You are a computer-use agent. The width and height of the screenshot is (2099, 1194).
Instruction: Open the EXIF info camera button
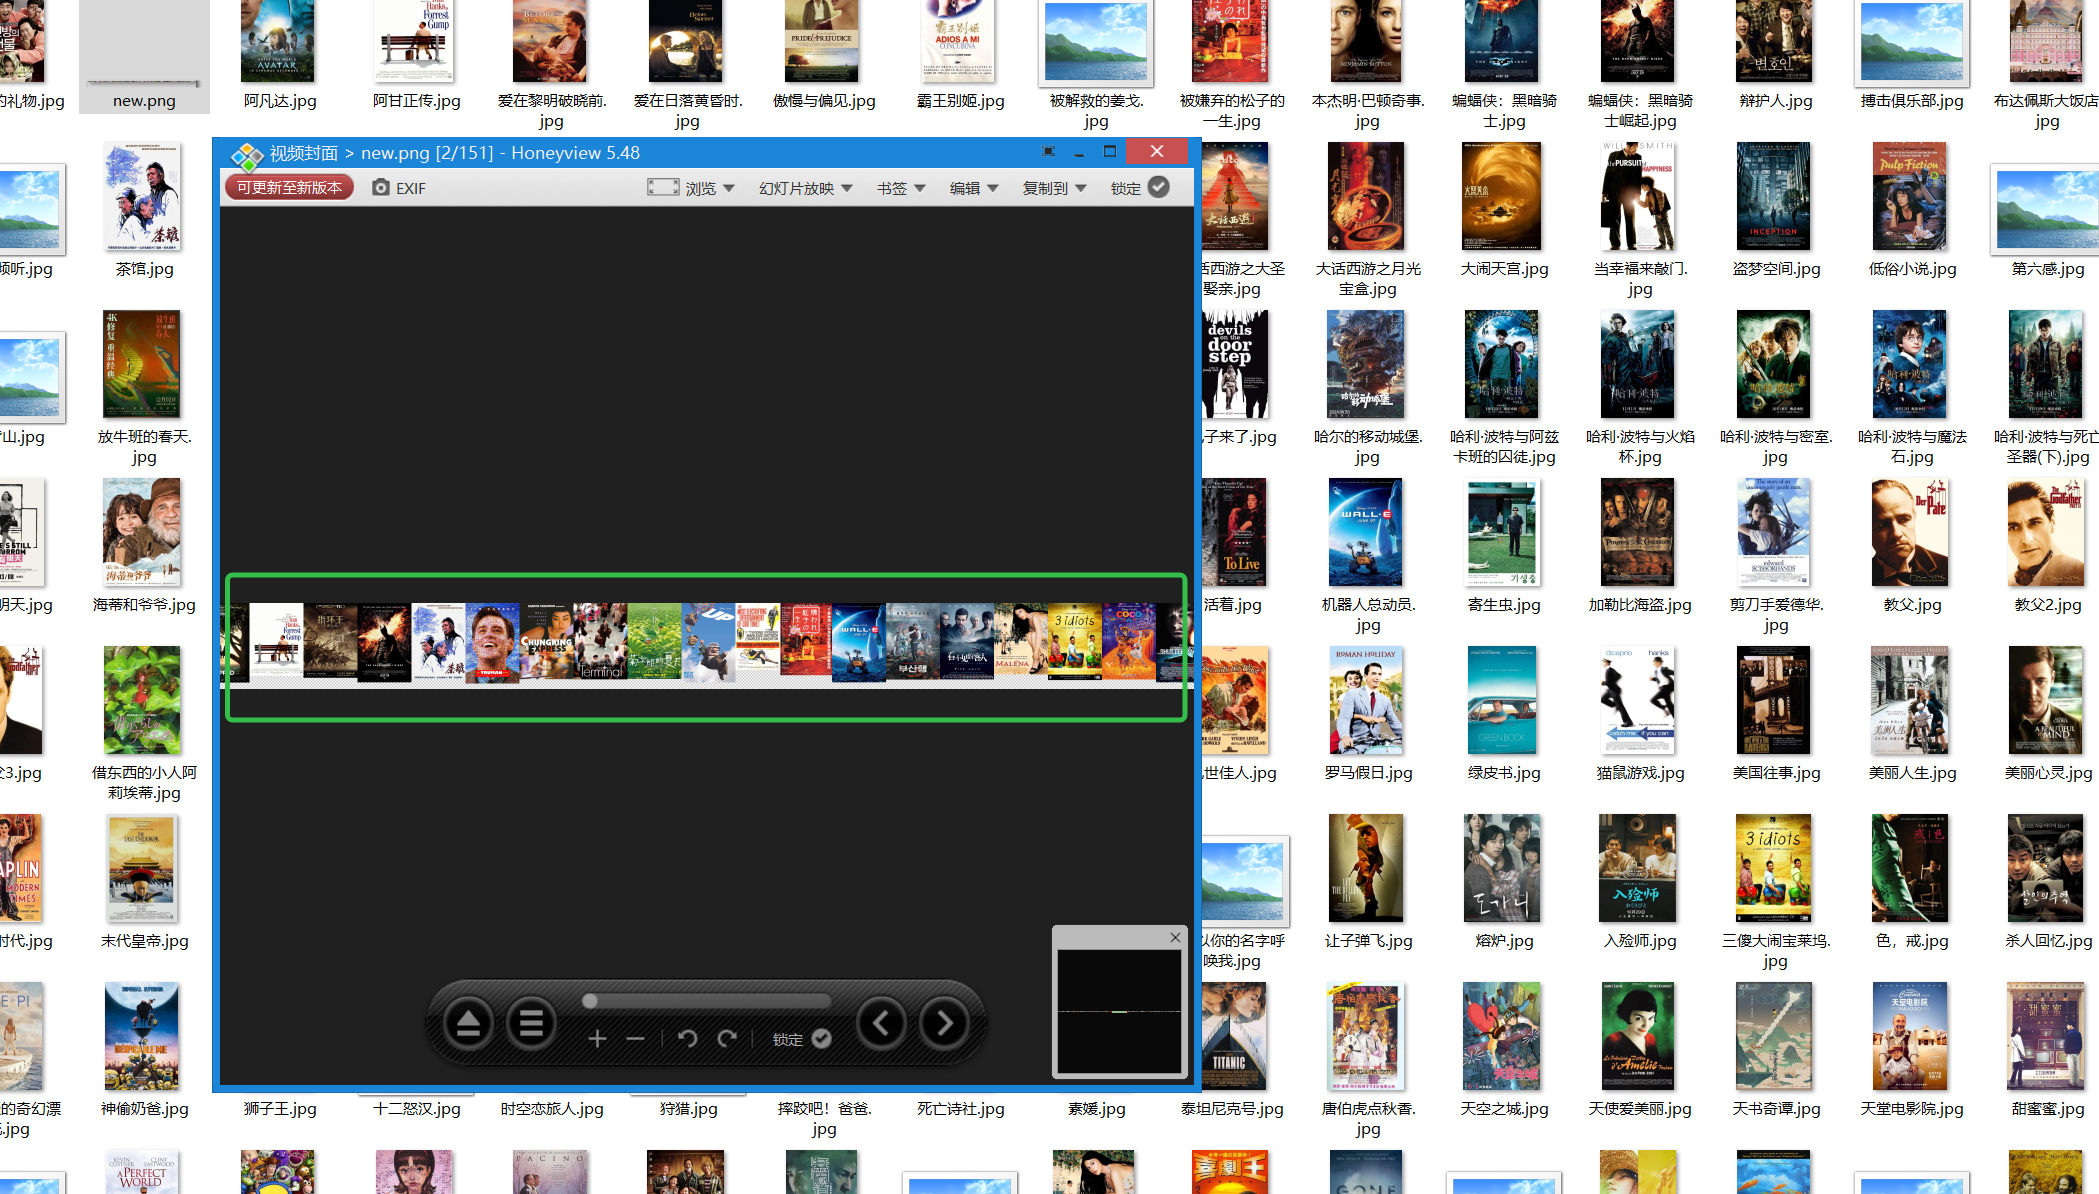398,188
